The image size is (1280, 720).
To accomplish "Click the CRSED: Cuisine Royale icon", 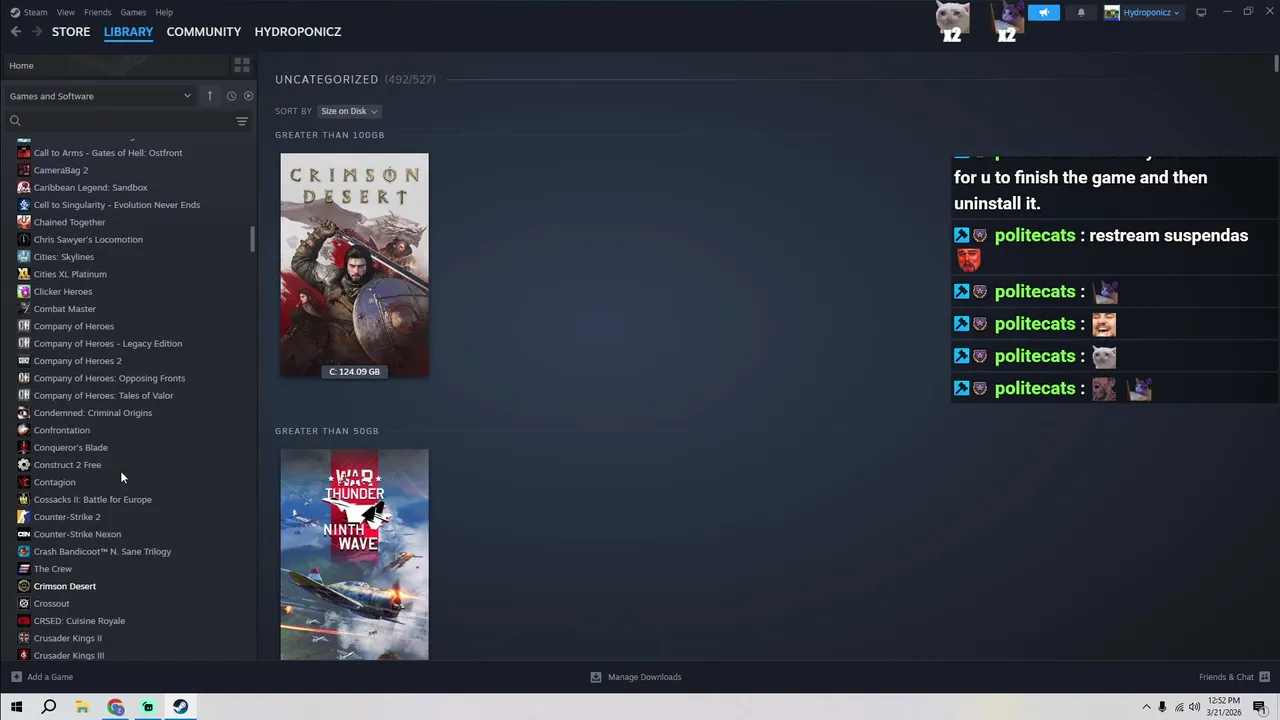I will click(24, 621).
